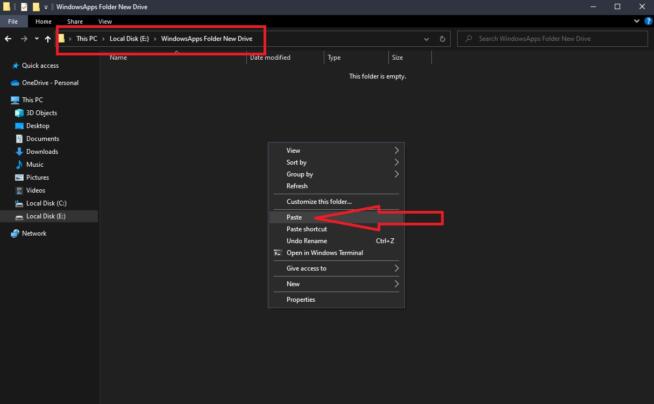Image resolution: width=654 pixels, height=404 pixels.
Task: Open the Home ribbon tab
Action: (43, 21)
